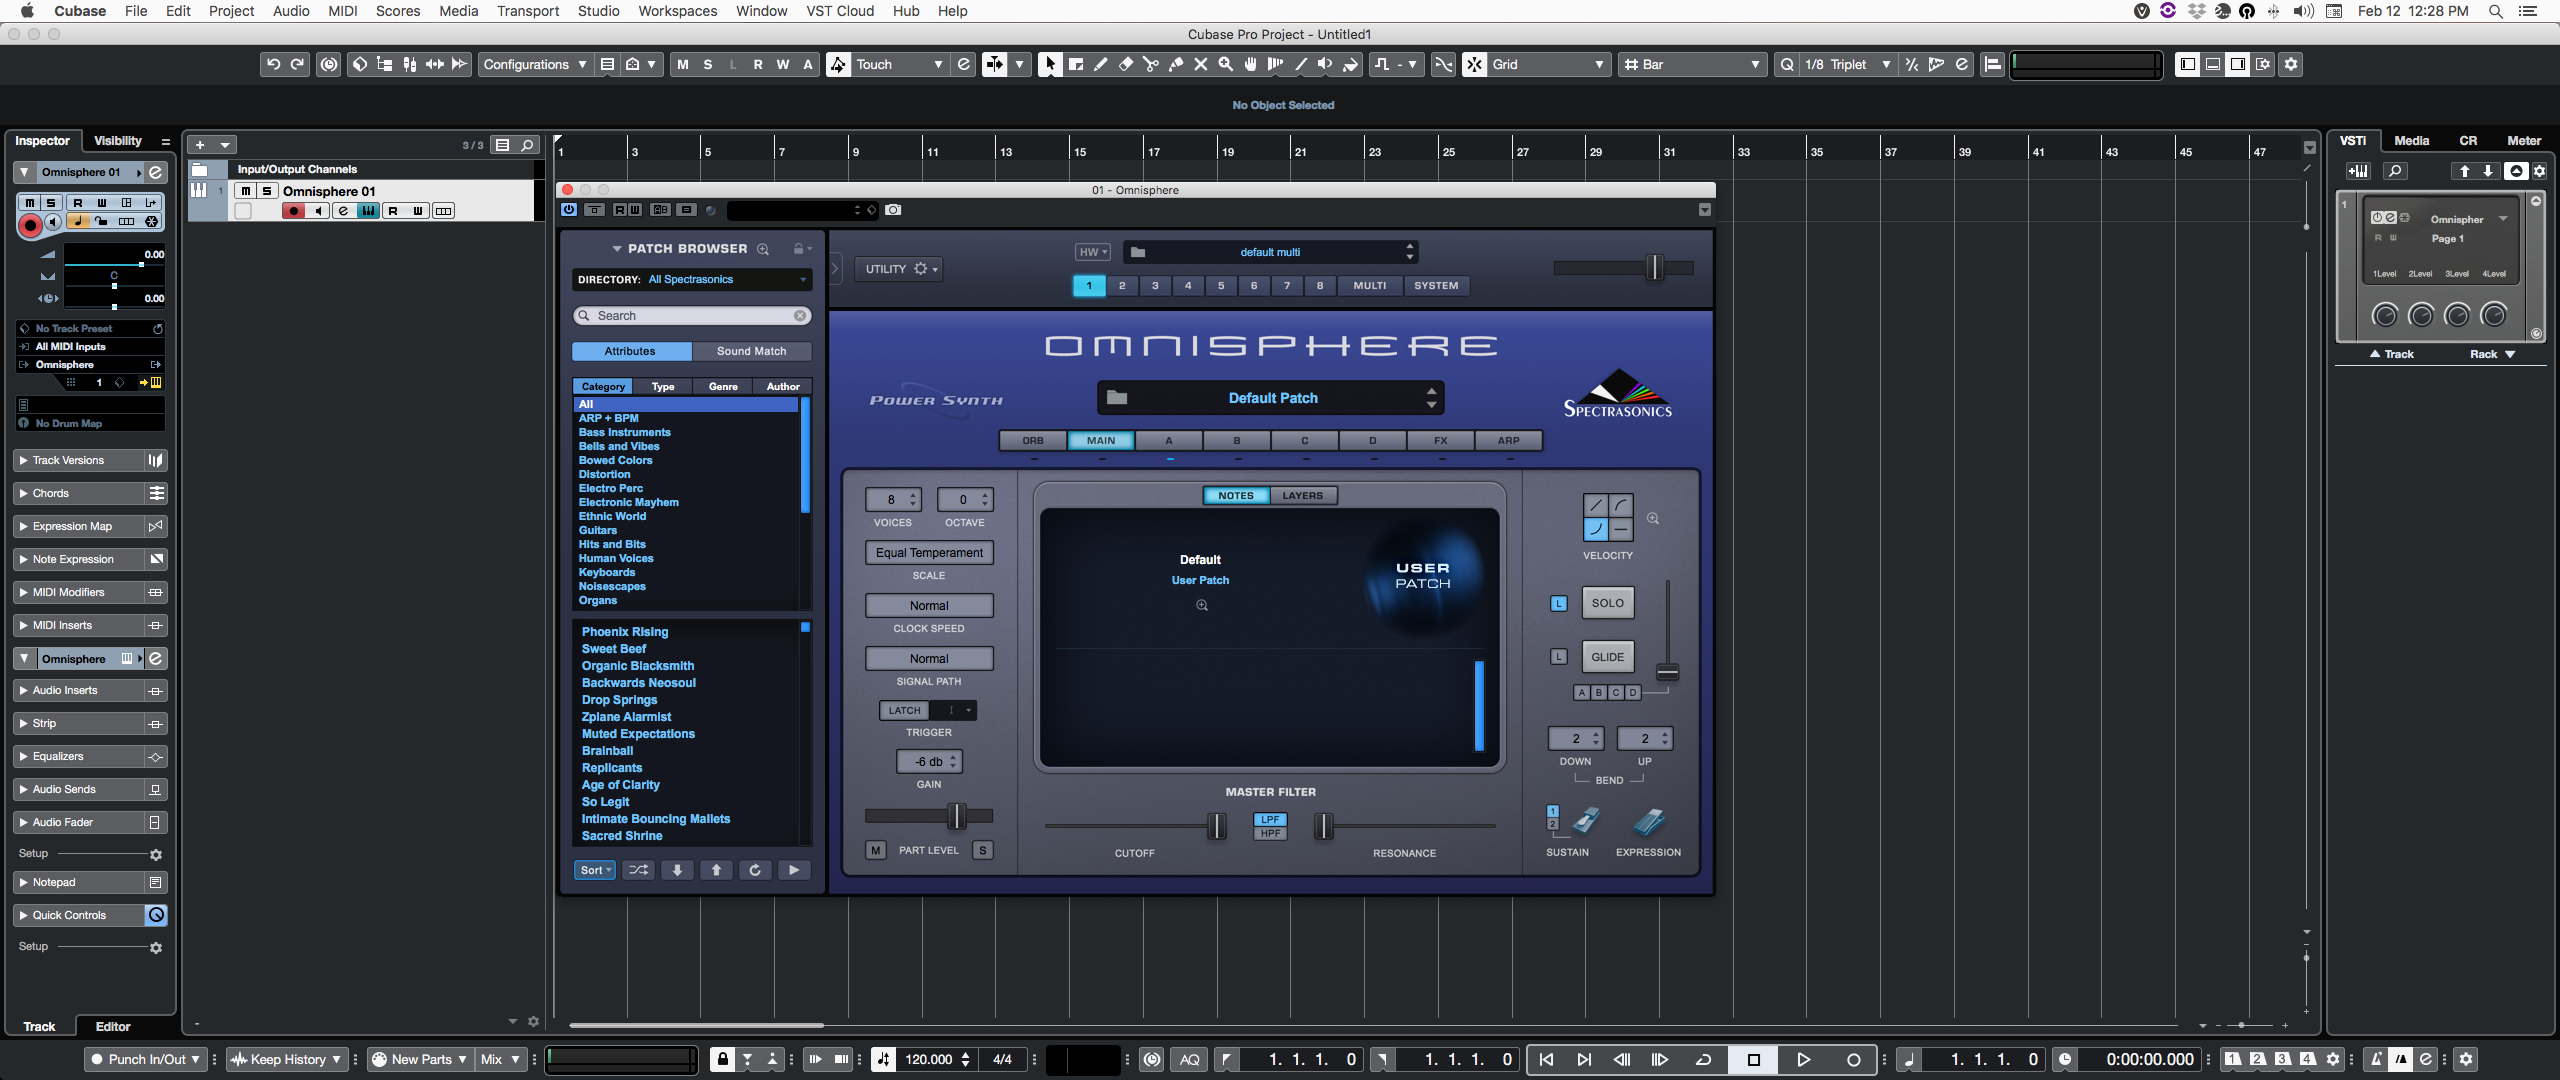
Task: Open the Transport menu
Action: 528,11
